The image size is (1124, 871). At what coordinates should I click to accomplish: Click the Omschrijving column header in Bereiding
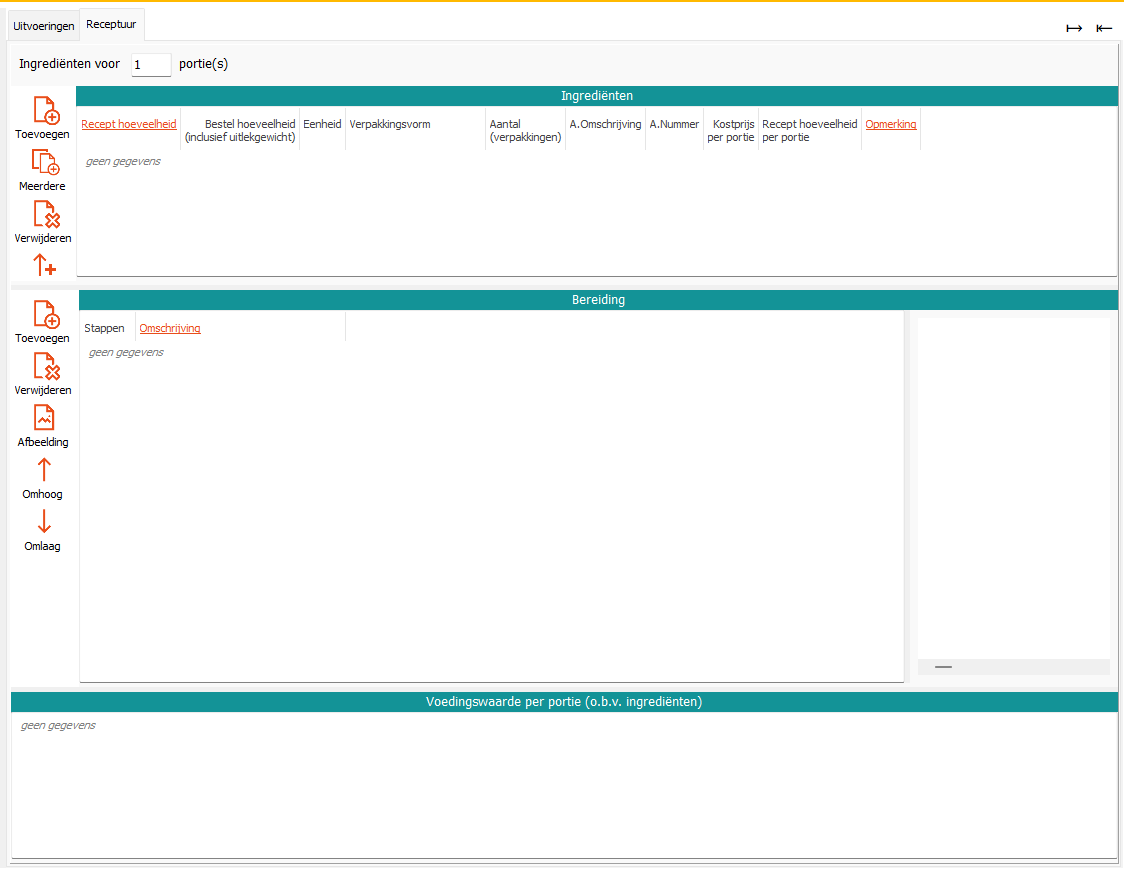pyautogui.click(x=170, y=328)
